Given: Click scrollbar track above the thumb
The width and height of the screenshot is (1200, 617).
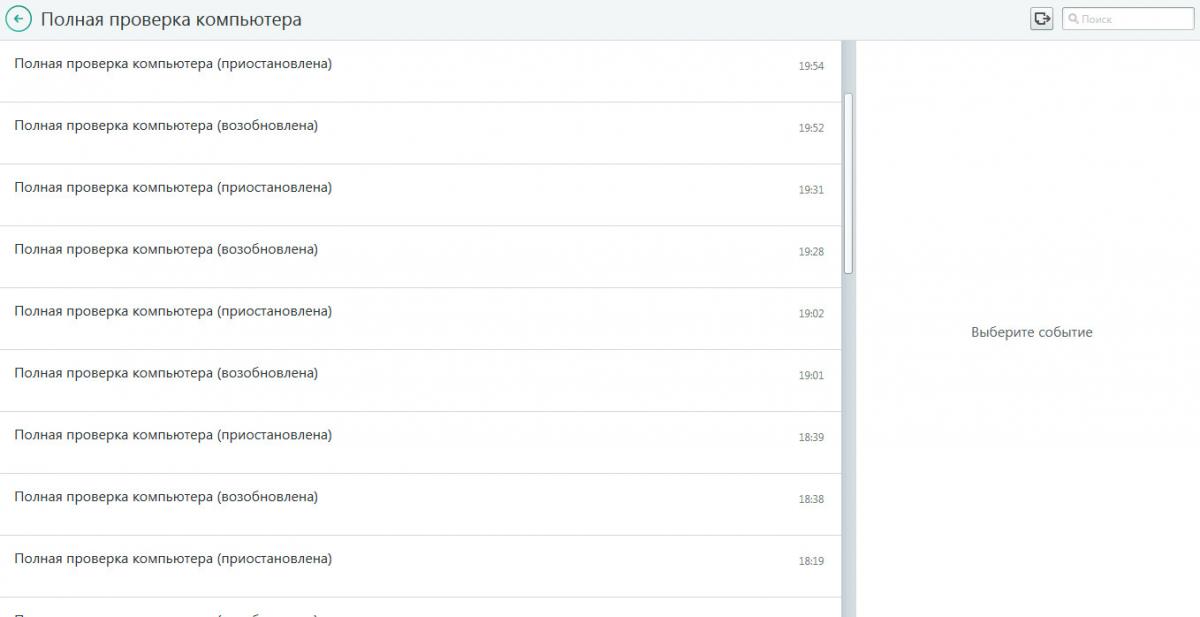Looking at the screenshot, I should (849, 66).
